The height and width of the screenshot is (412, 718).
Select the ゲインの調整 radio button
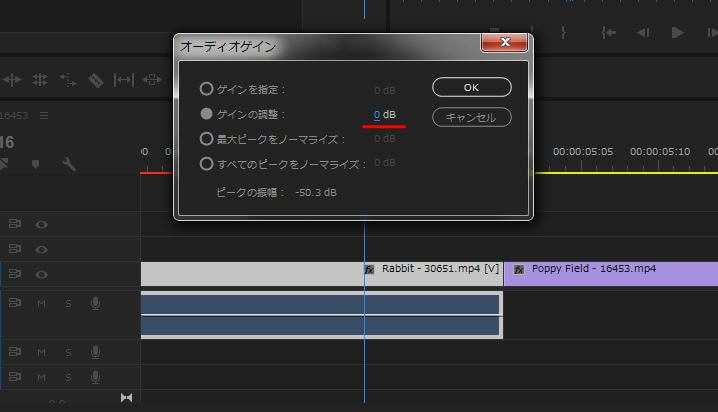tap(207, 114)
